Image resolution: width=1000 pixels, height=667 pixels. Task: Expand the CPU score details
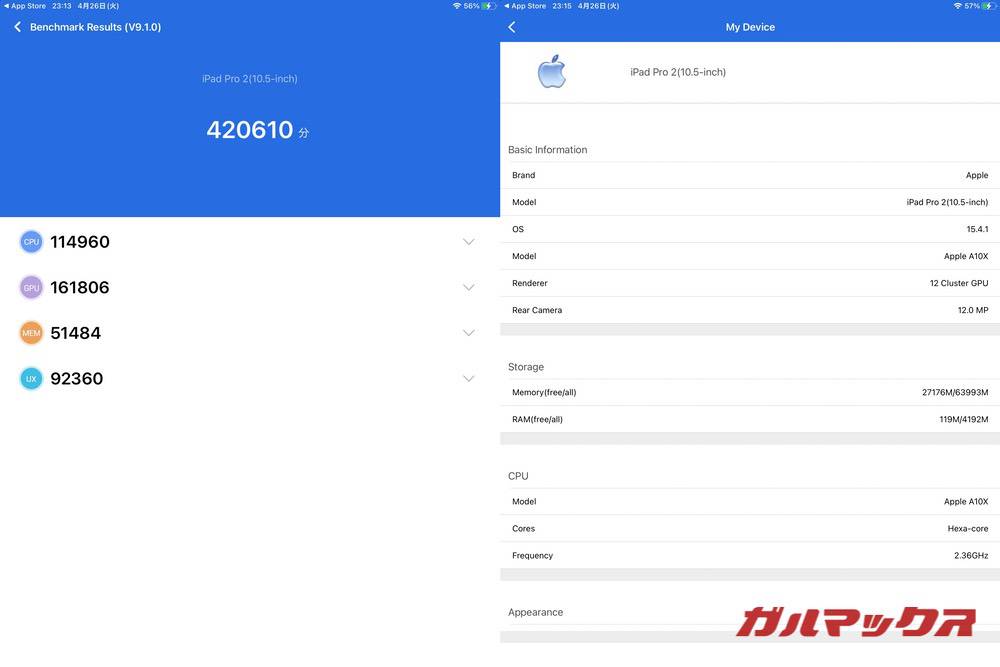pos(468,241)
